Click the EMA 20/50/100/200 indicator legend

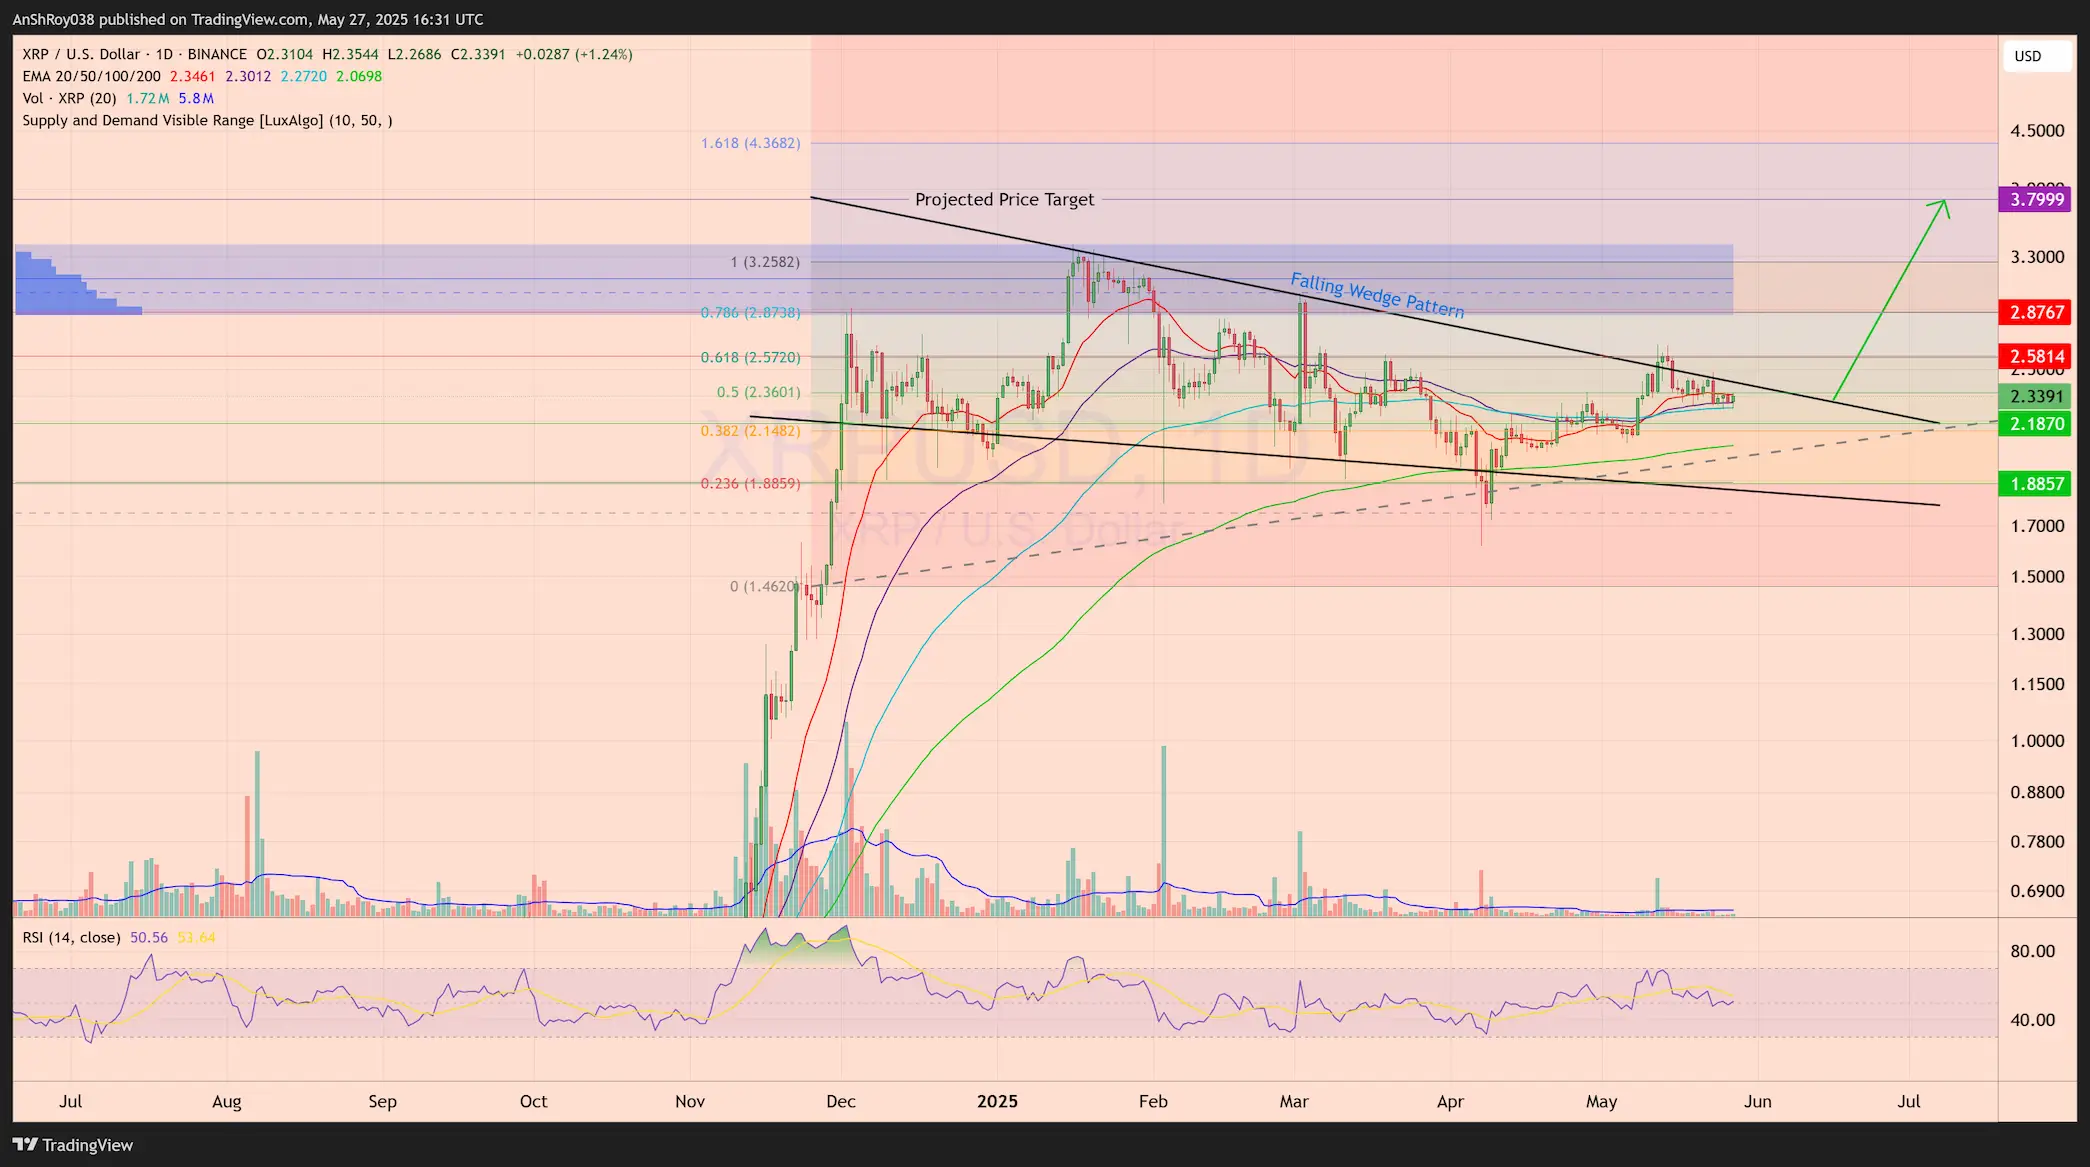coord(92,77)
